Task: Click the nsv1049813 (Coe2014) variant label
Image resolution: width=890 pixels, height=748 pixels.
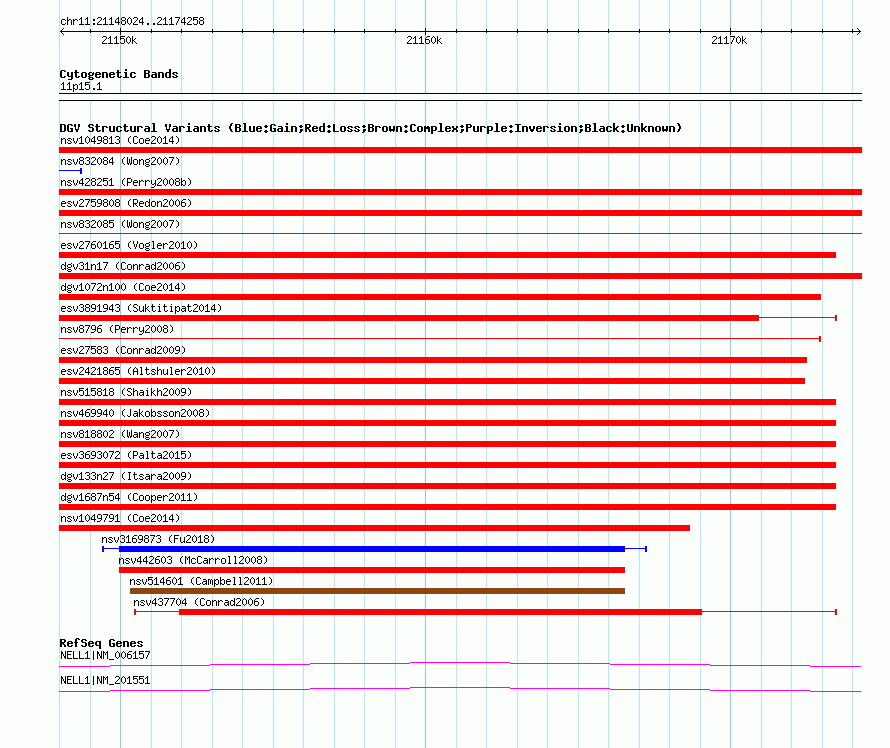Action: 120,140
